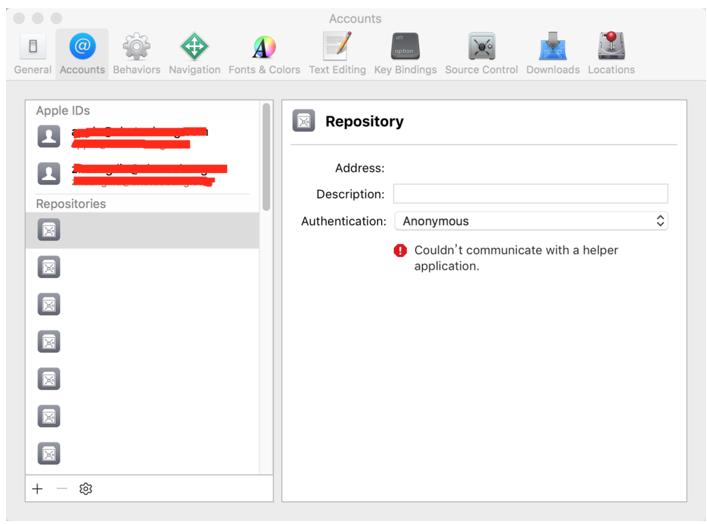Open the General preferences pane

point(32,54)
